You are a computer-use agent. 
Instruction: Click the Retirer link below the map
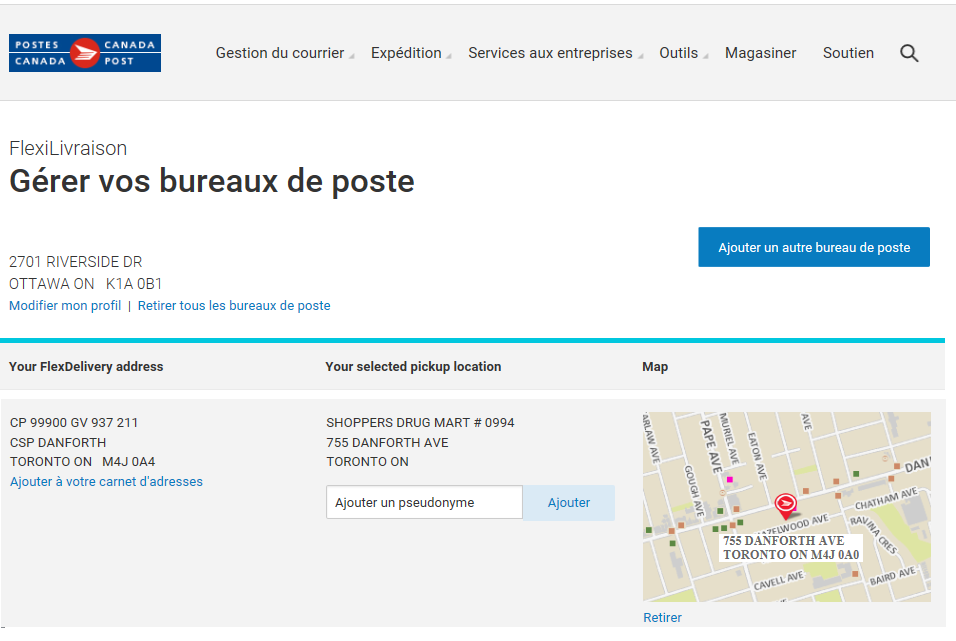pos(662,618)
